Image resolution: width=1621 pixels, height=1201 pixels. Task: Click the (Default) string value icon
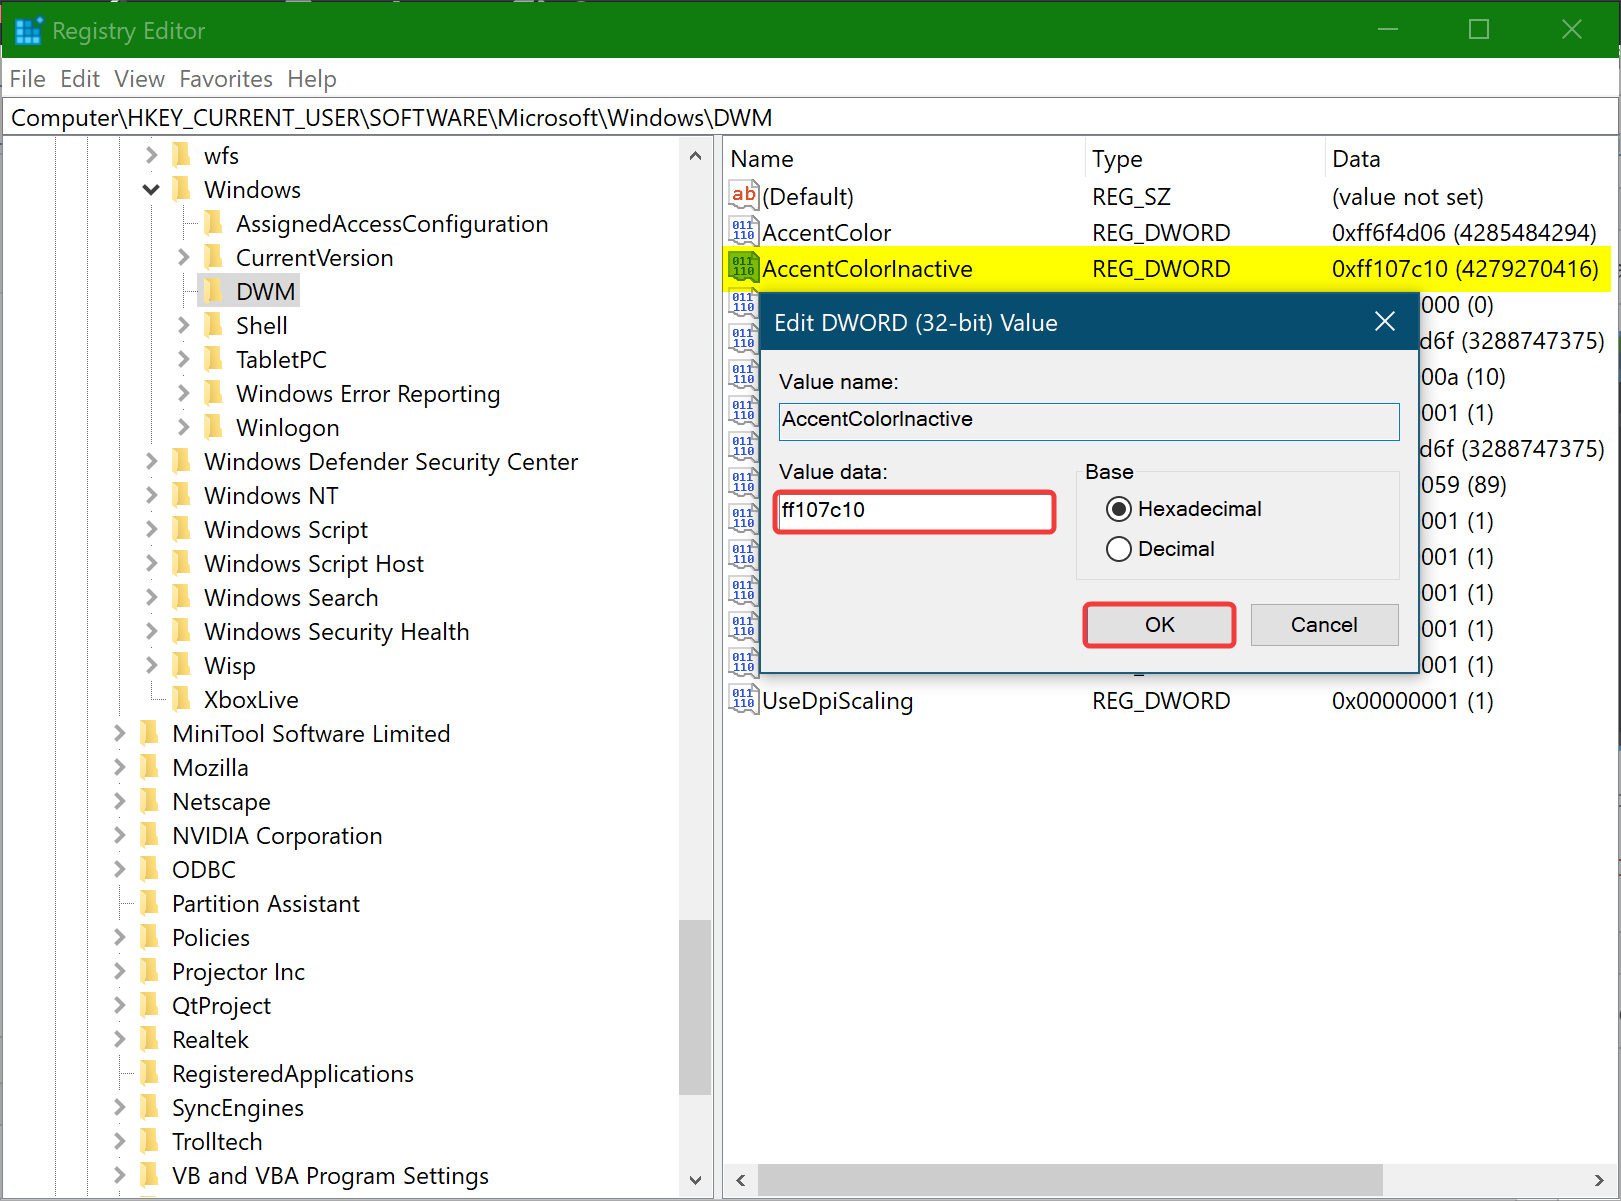click(x=743, y=196)
